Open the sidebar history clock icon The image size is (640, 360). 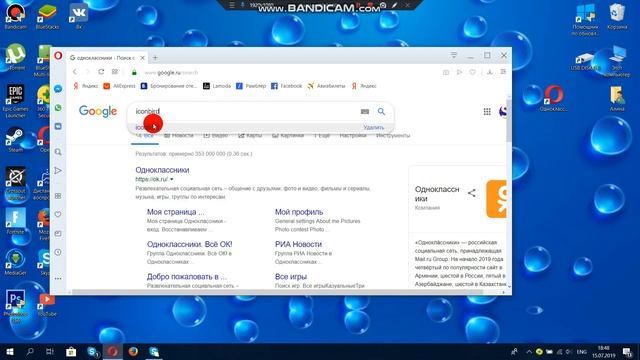58,252
